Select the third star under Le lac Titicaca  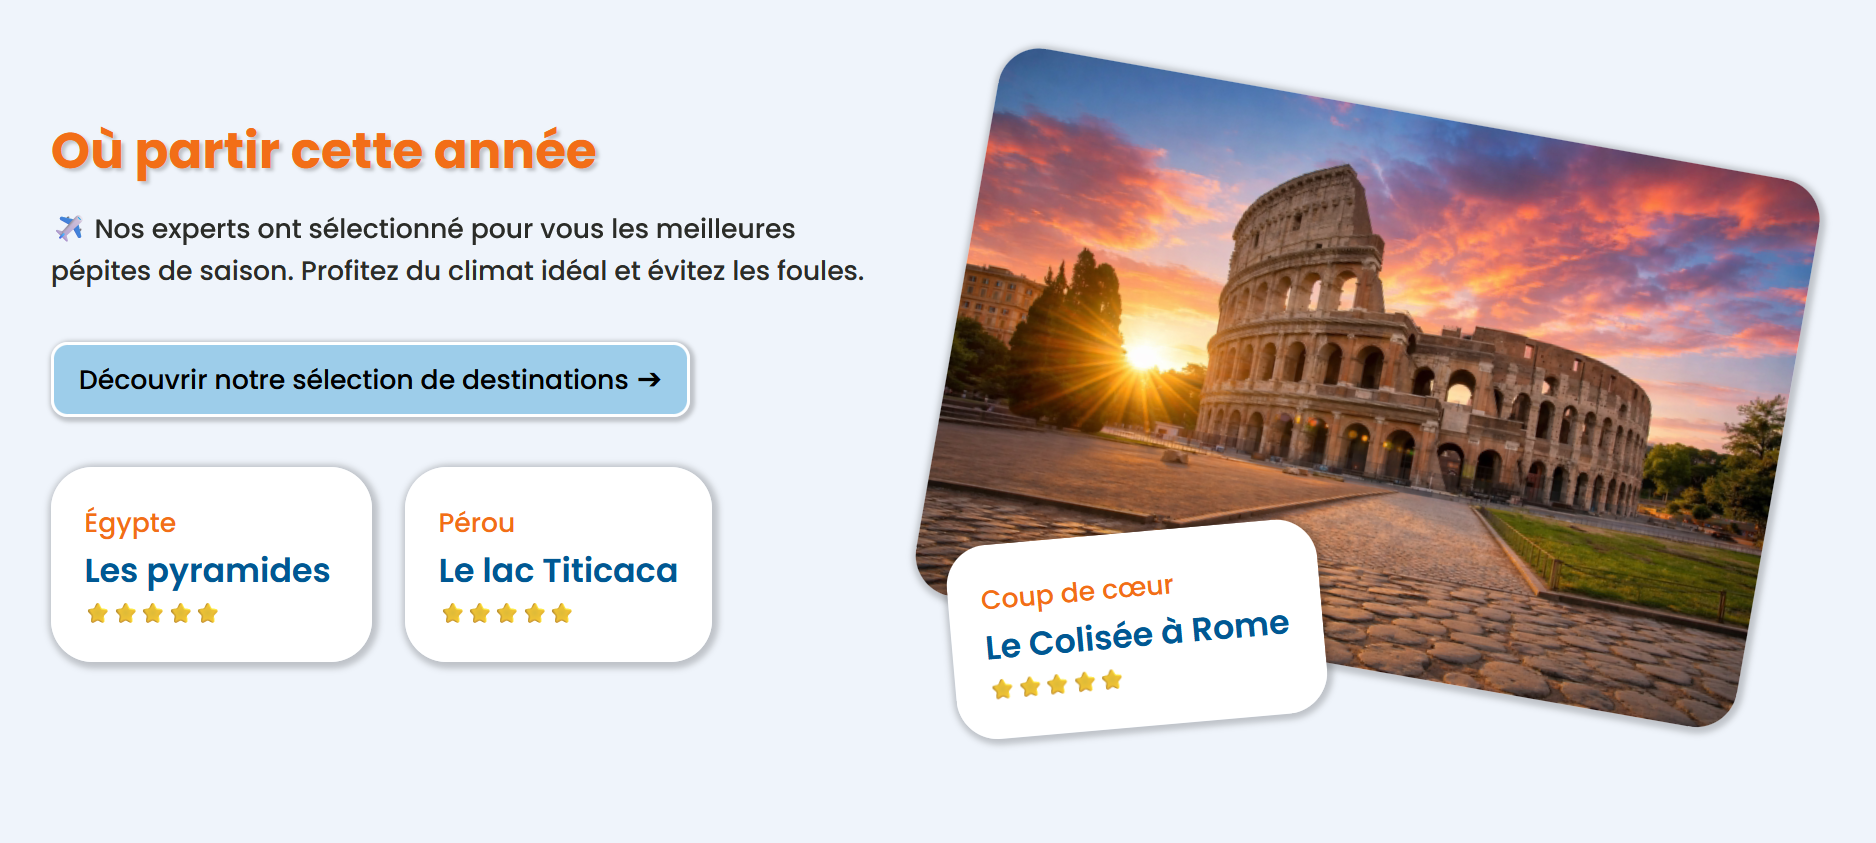(507, 613)
